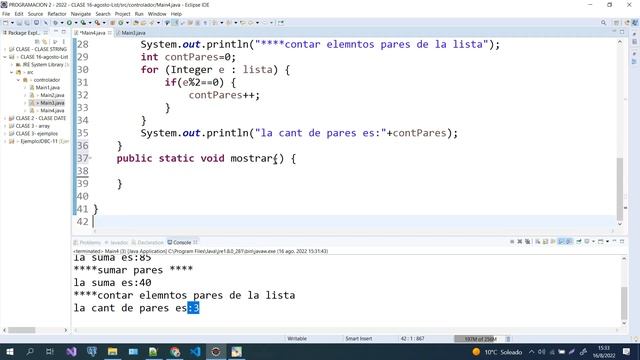640x360 pixels.
Task: Close the Main4.java editor tab
Action: pyautogui.click(x=110, y=33)
